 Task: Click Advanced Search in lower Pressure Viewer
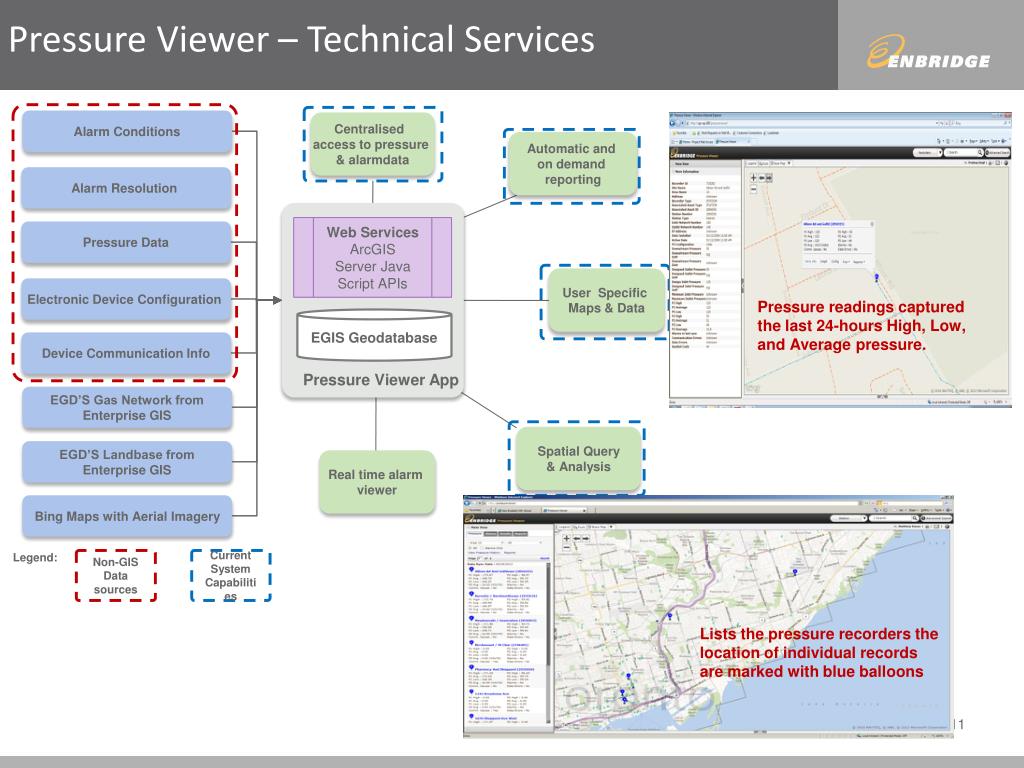pos(936,518)
